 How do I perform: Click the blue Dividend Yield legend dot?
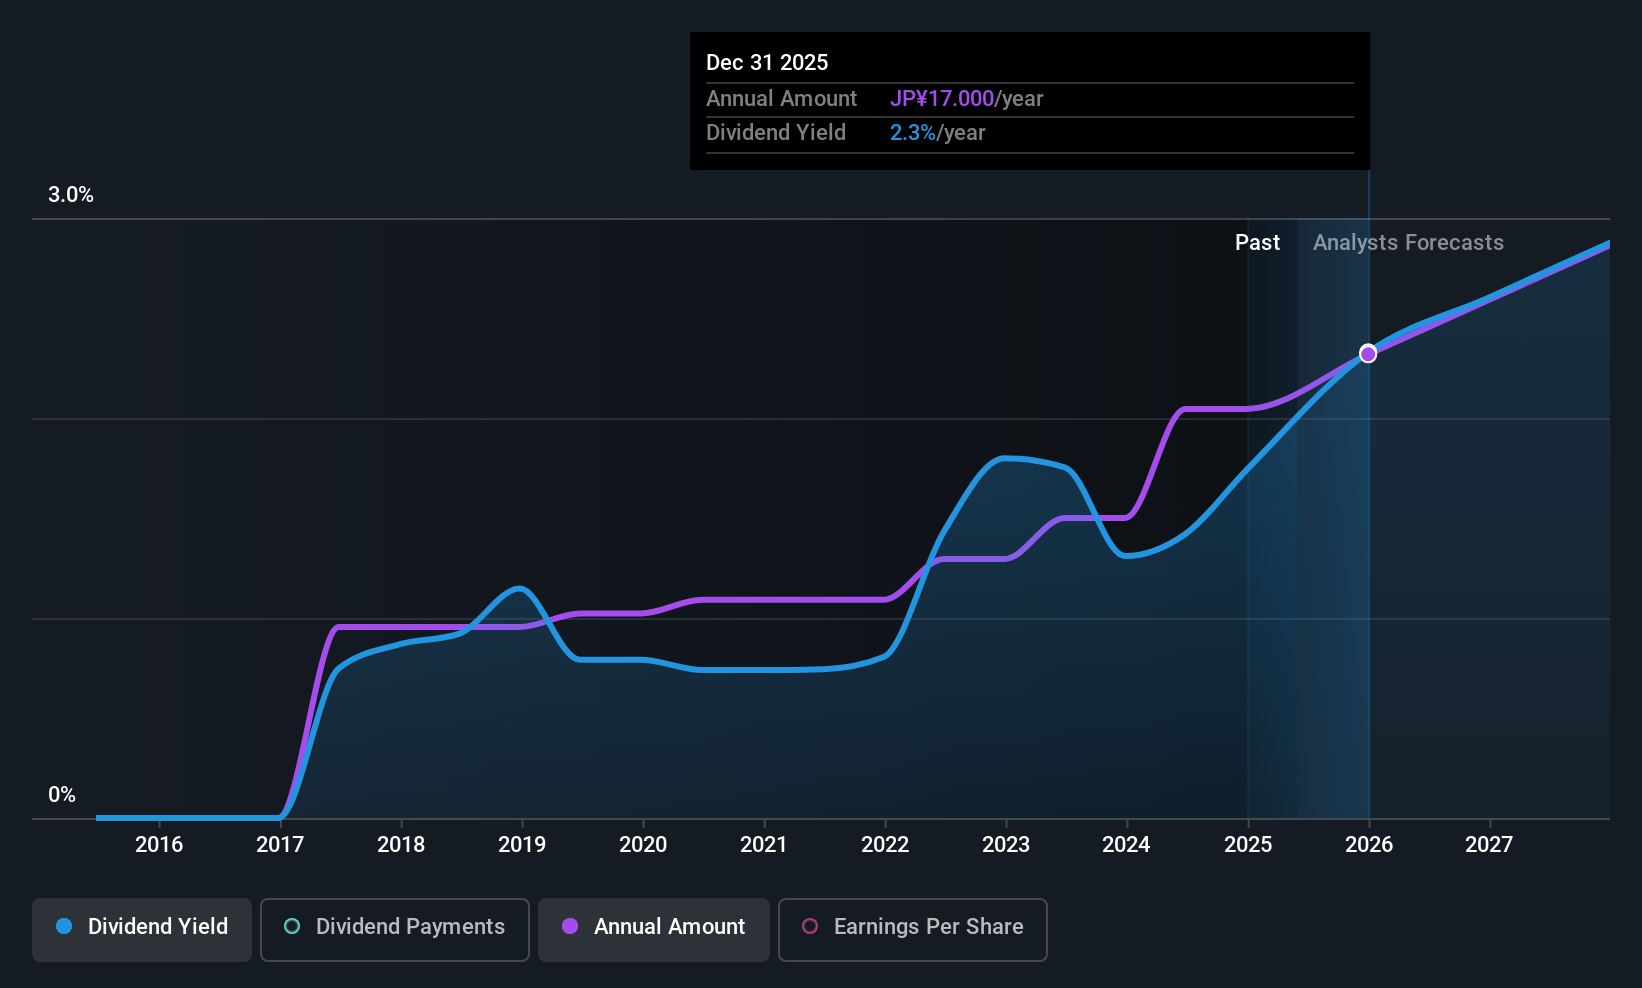pyautogui.click(x=64, y=927)
